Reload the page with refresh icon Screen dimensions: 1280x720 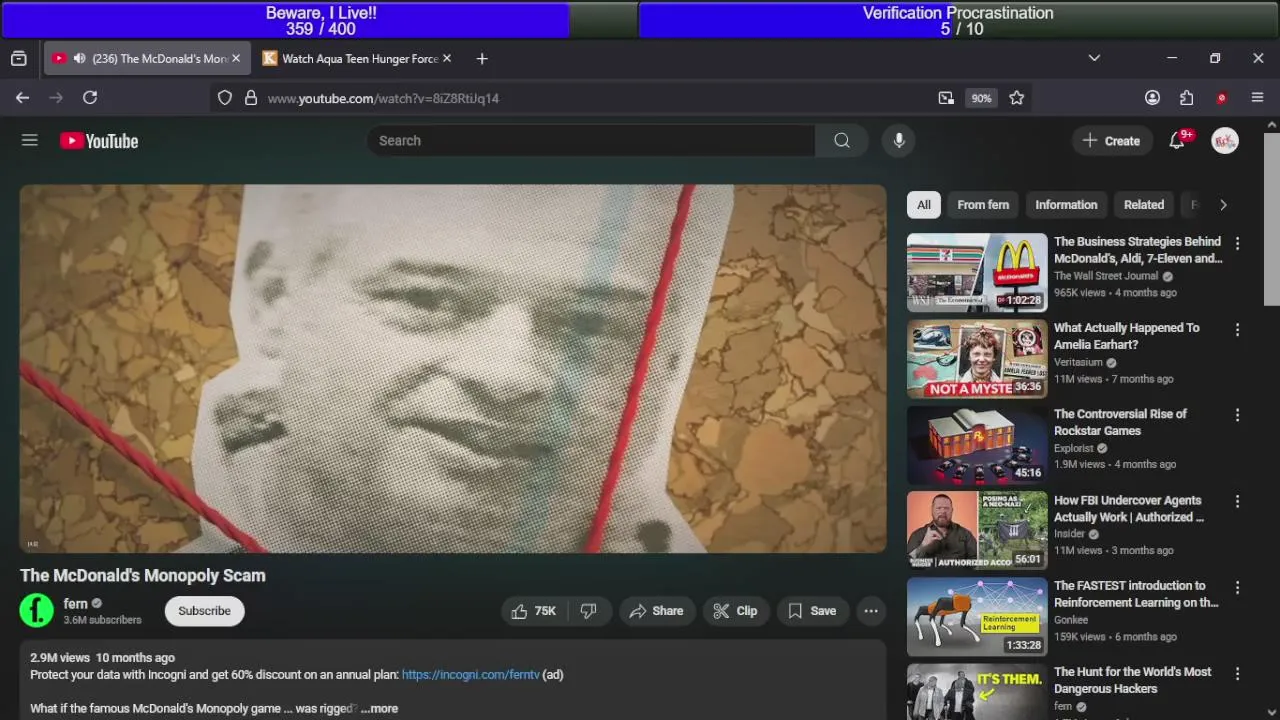pos(90,98)
